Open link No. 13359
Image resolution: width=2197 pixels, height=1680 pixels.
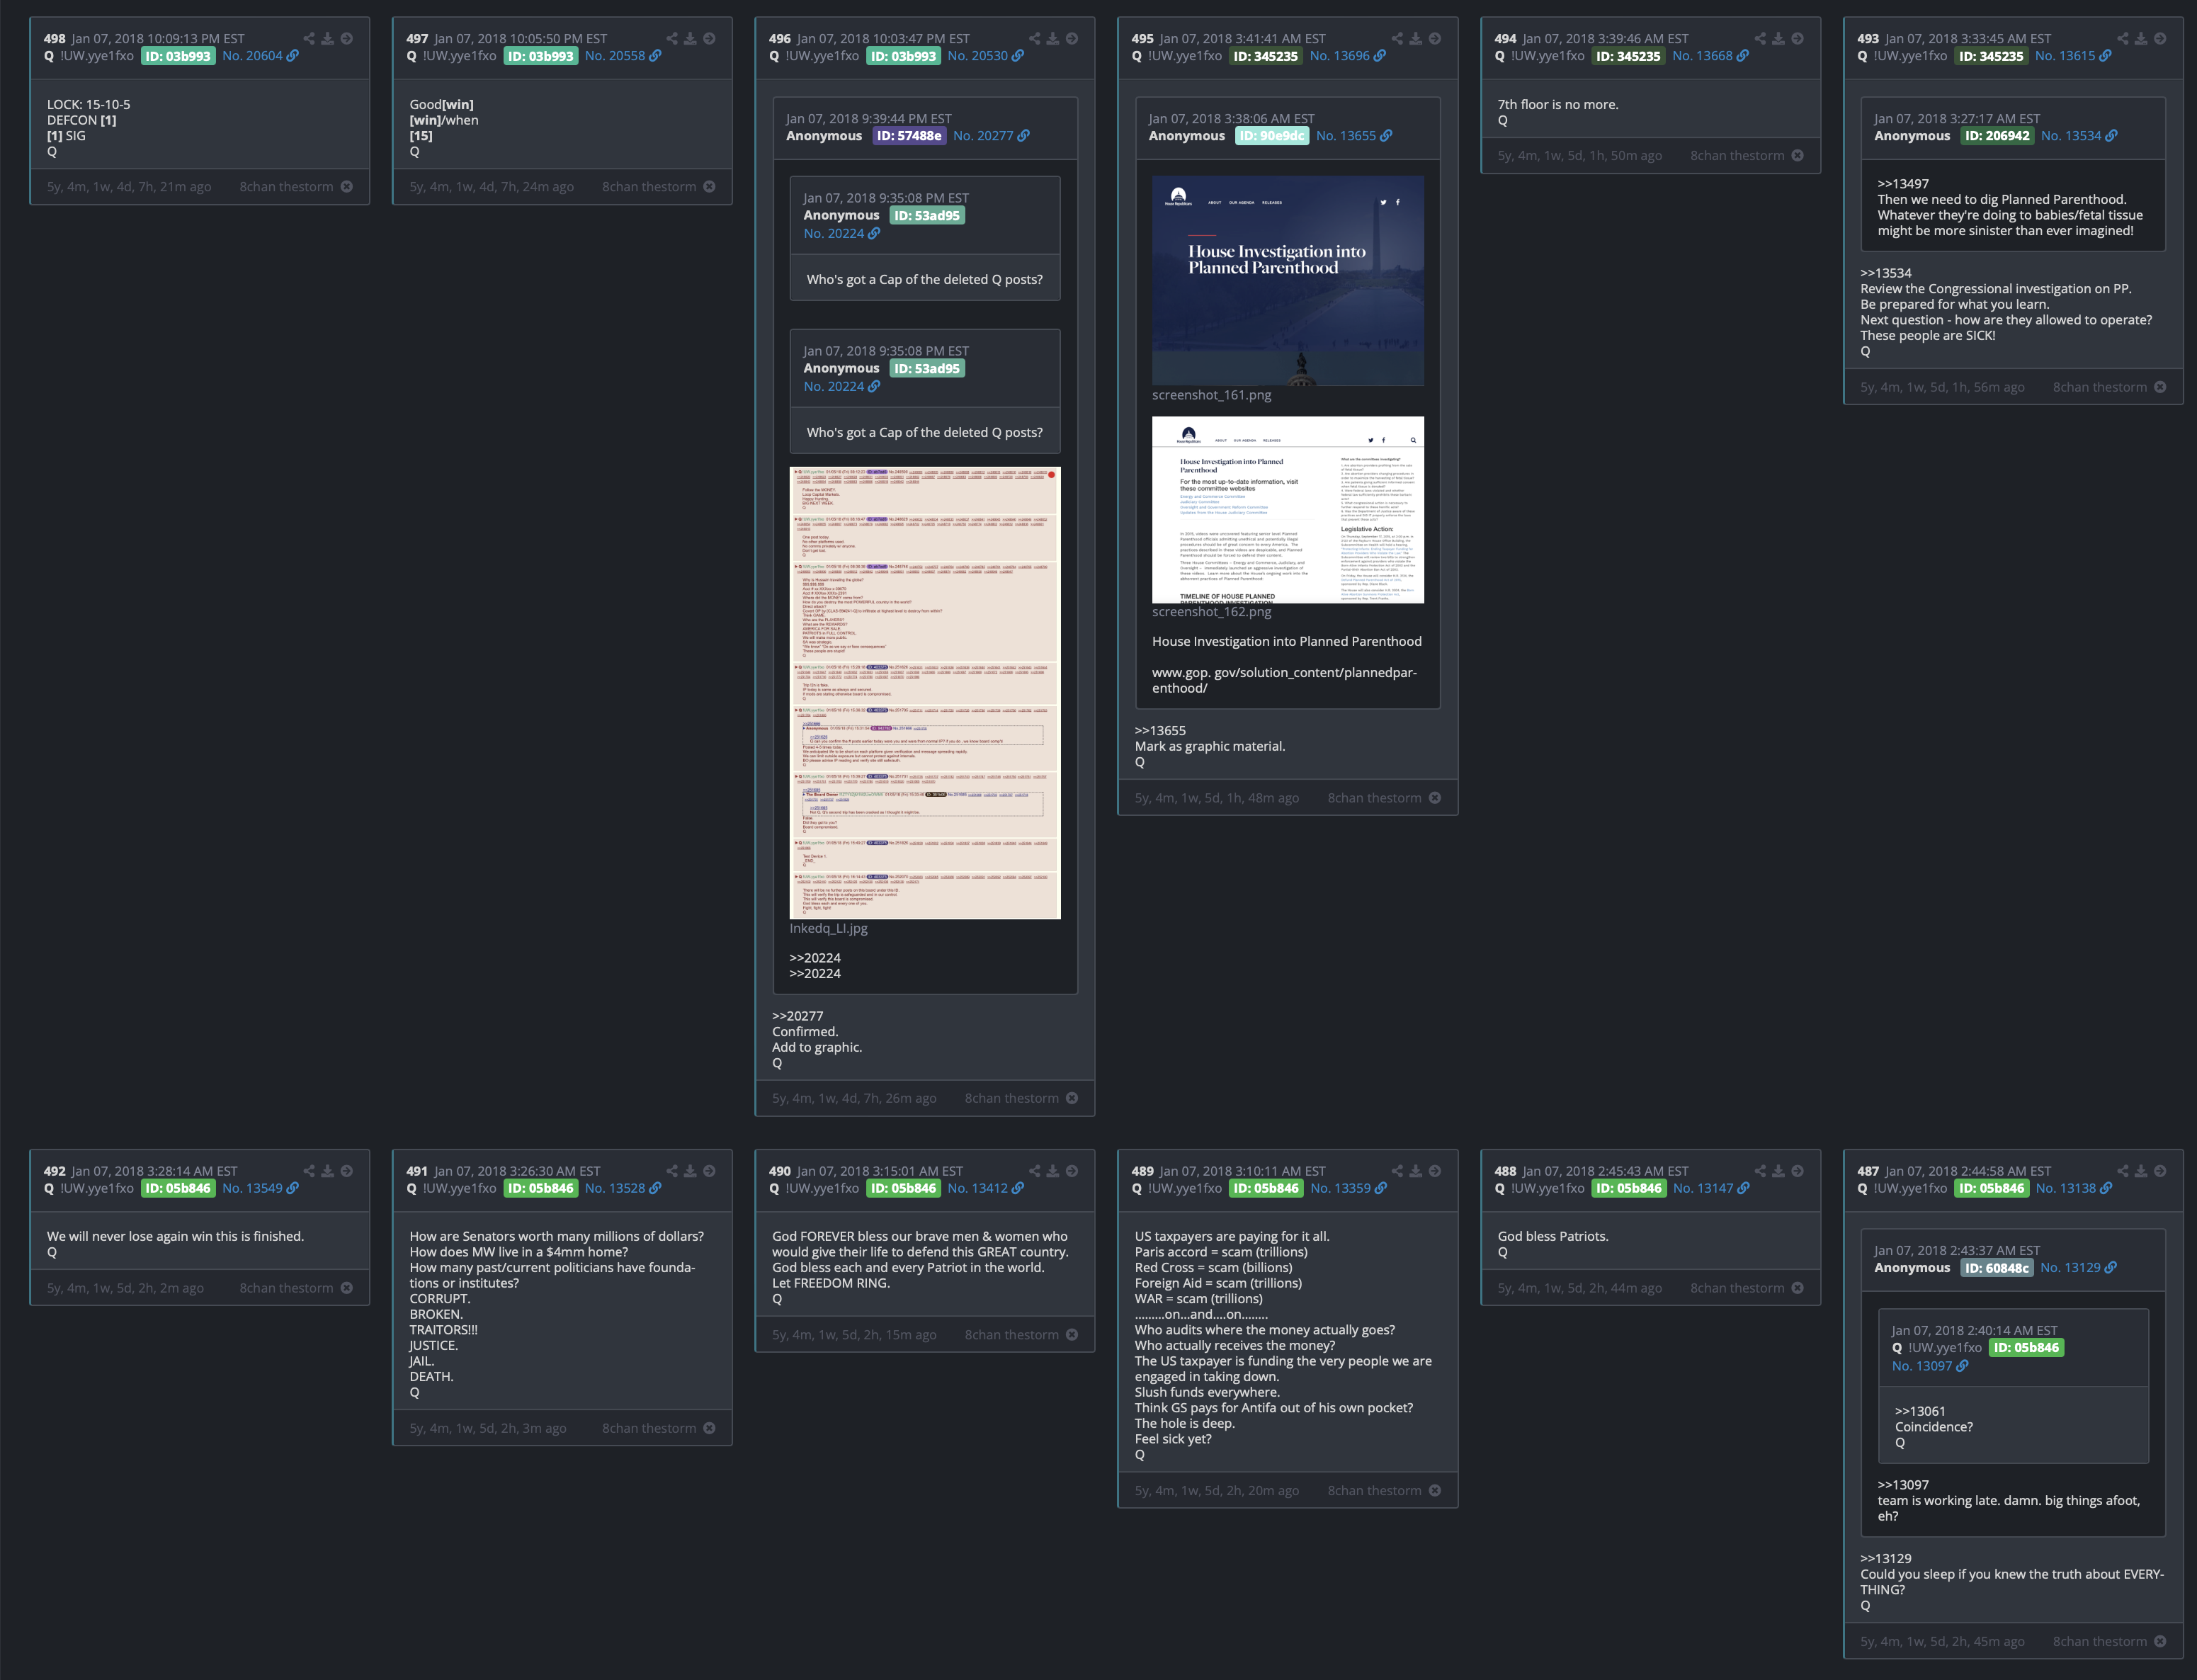coord(1348,1188)
